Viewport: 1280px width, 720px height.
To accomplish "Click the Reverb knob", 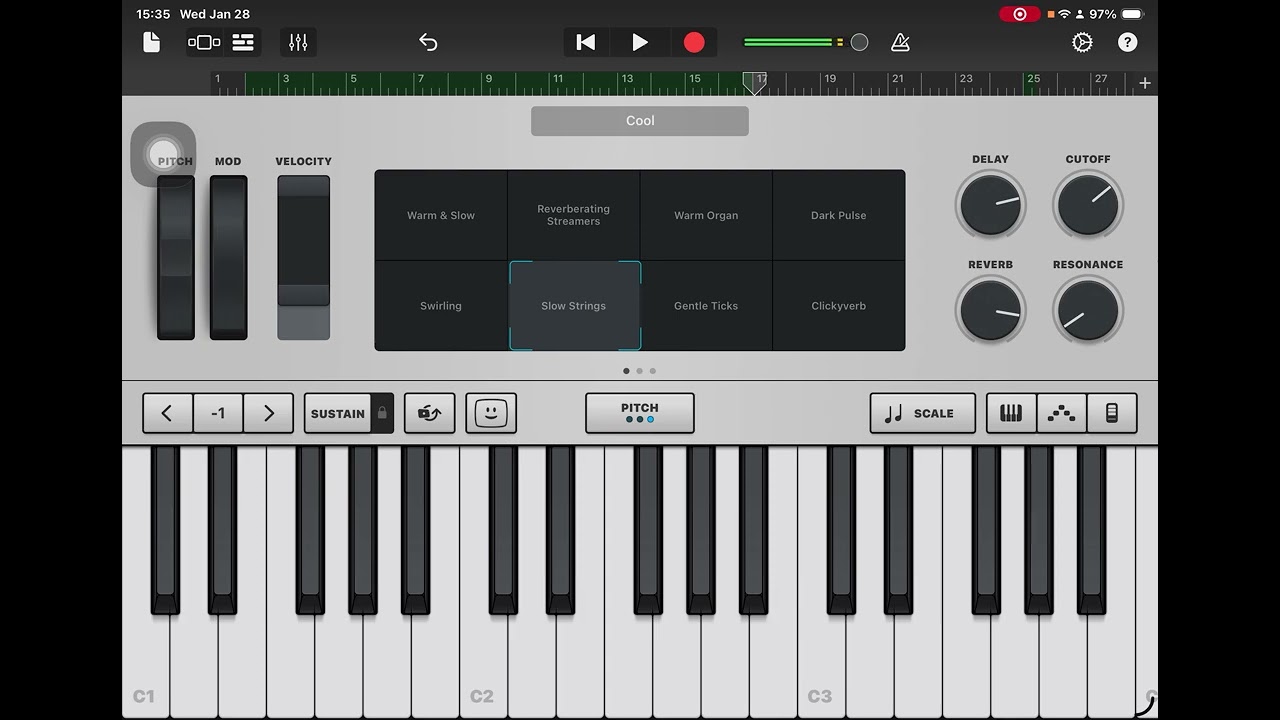I will coord(990,310).
